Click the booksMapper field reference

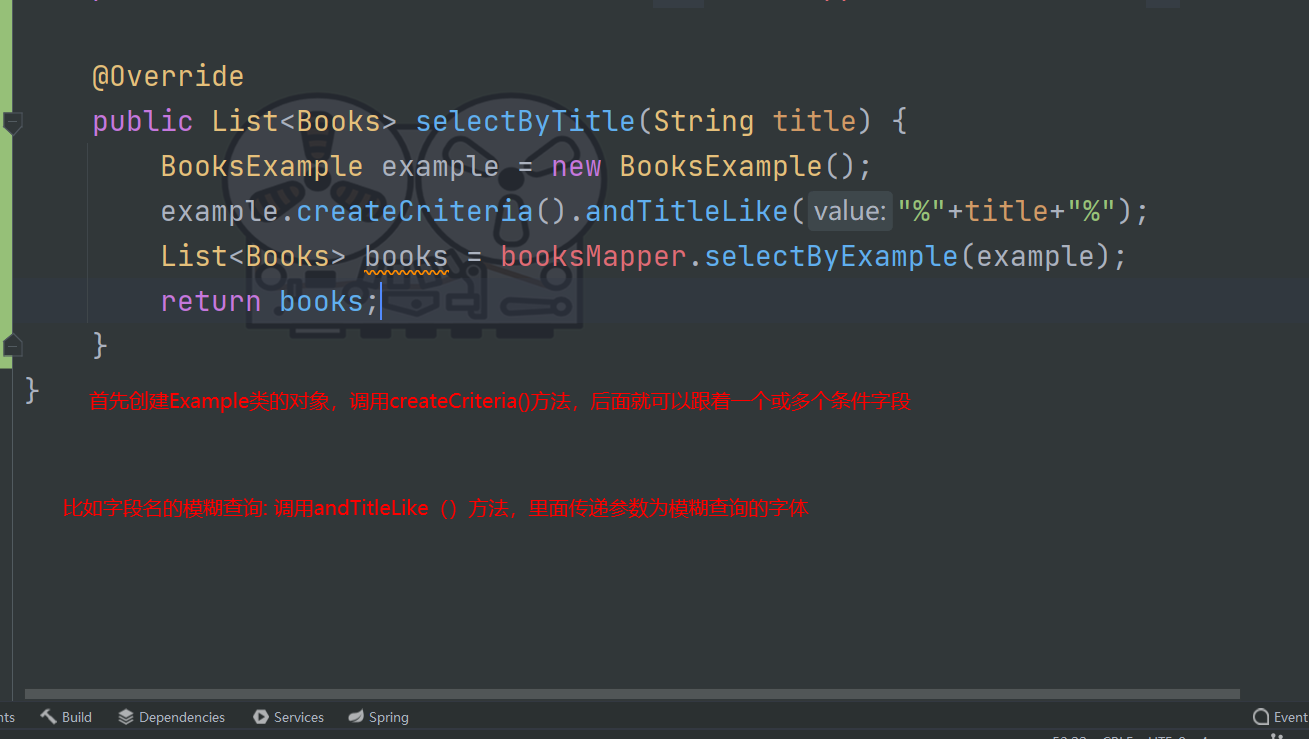[594, 257]
